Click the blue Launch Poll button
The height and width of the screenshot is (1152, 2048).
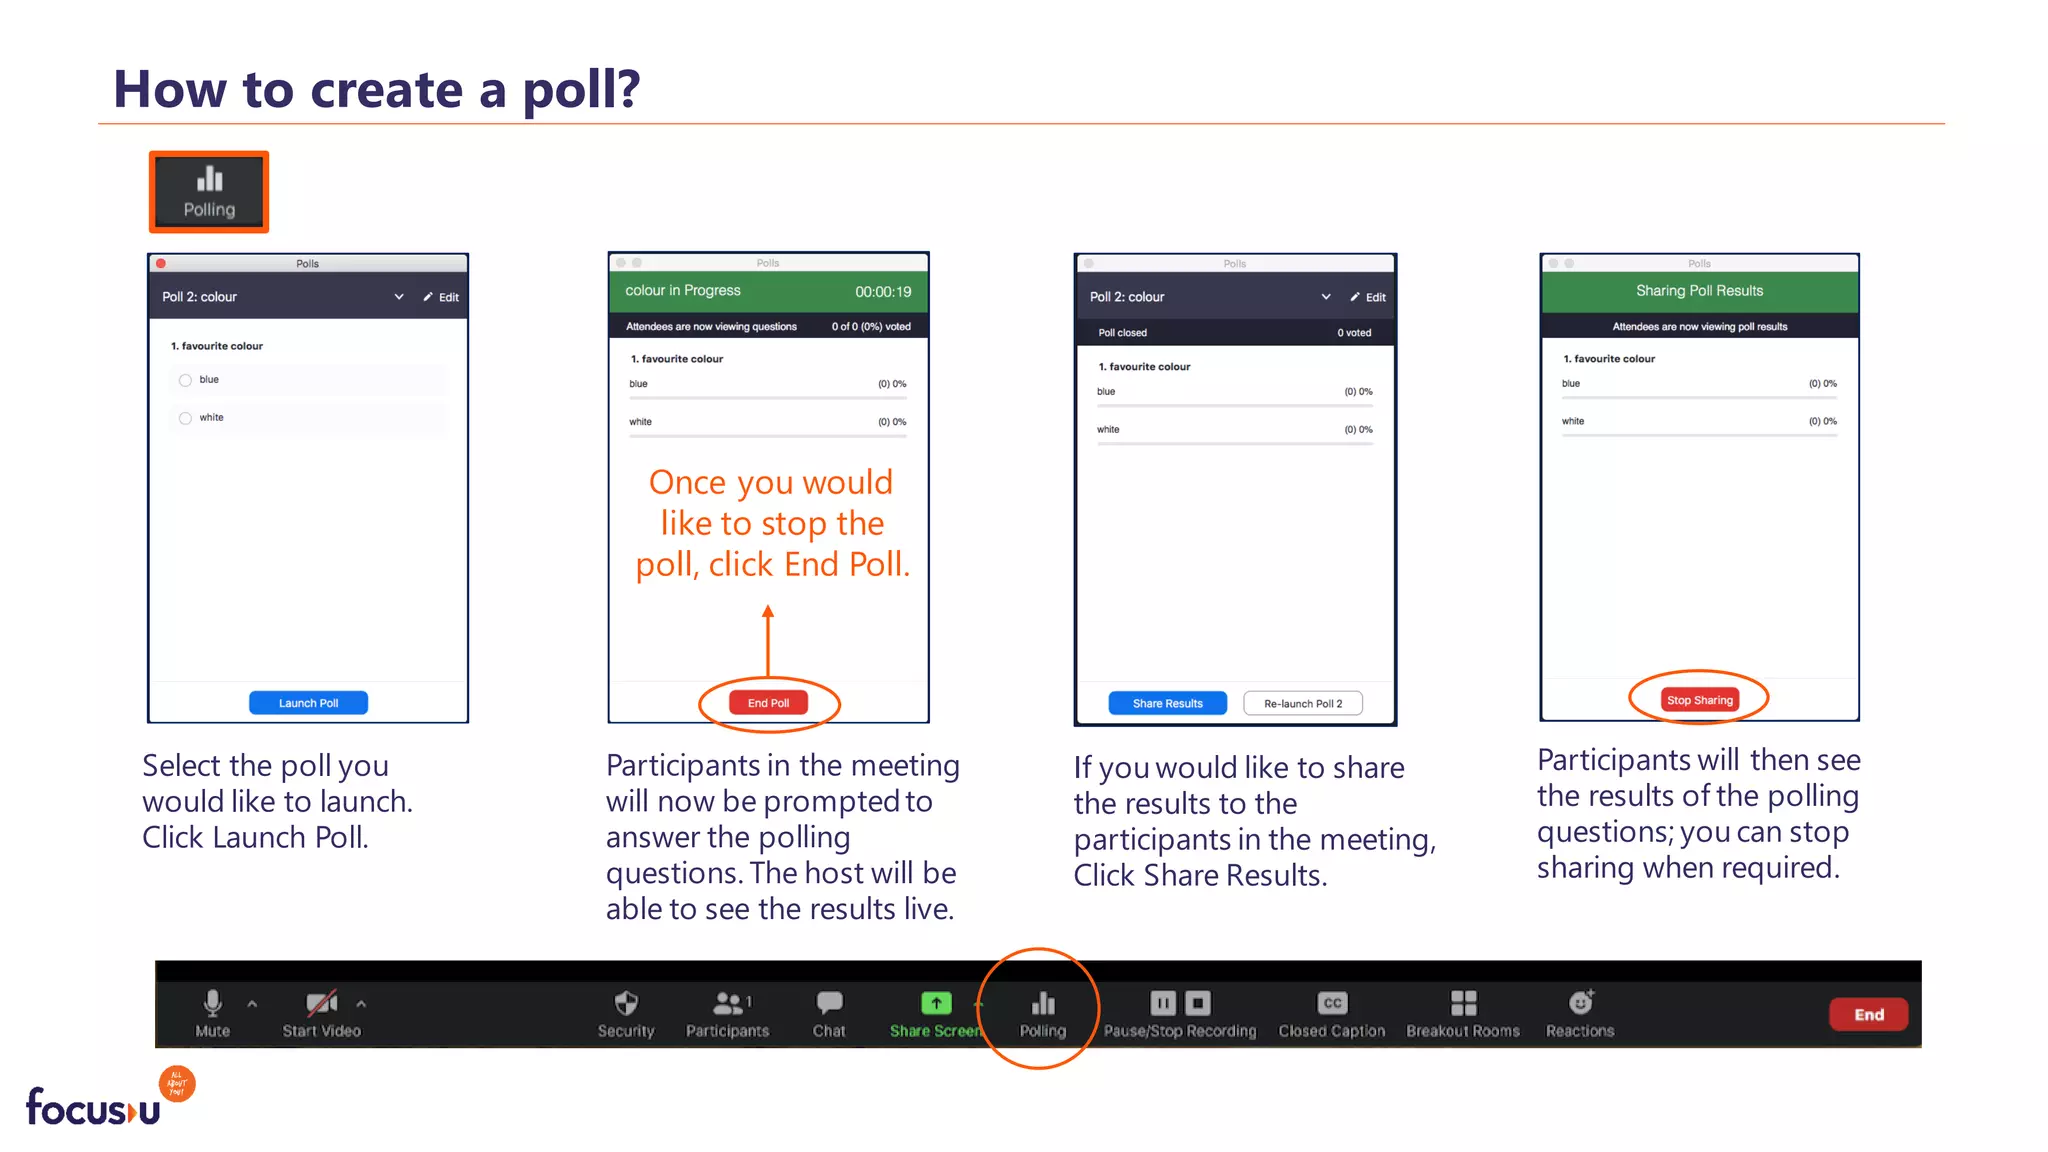click(x=308, y=703)
